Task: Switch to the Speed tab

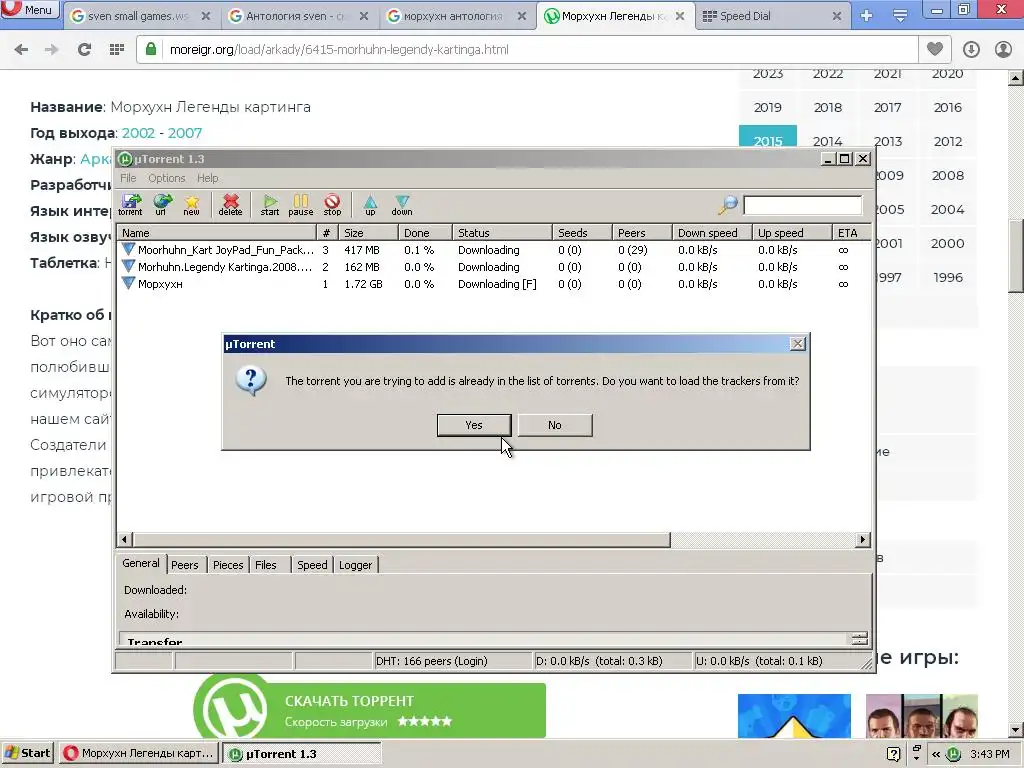Action: point(312,565)
